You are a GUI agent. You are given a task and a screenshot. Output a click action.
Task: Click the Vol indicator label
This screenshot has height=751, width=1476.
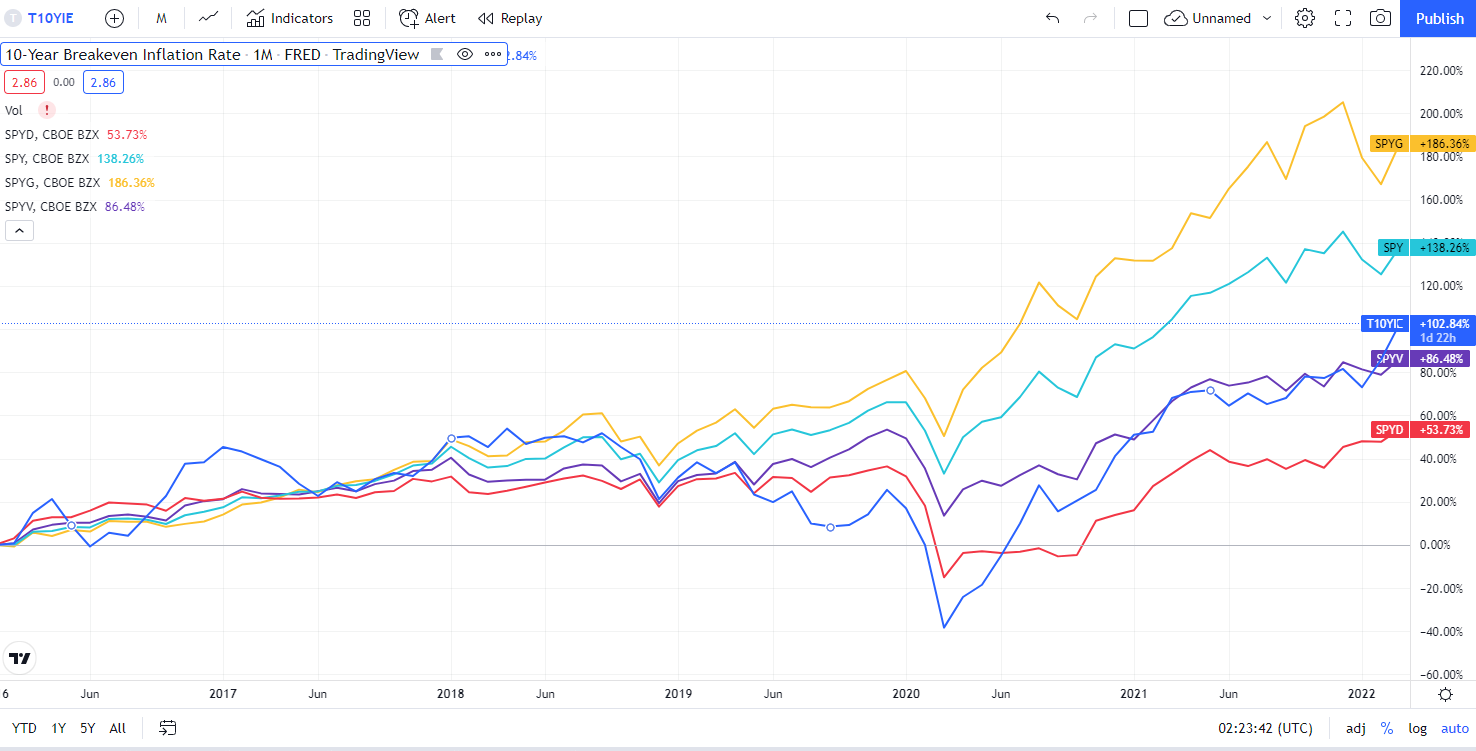click(14, 111)
